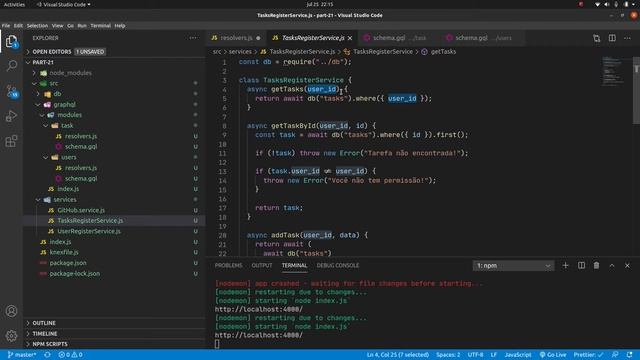Open the notifications bell
The image size is (640, 360).
(x=629, y=355)
